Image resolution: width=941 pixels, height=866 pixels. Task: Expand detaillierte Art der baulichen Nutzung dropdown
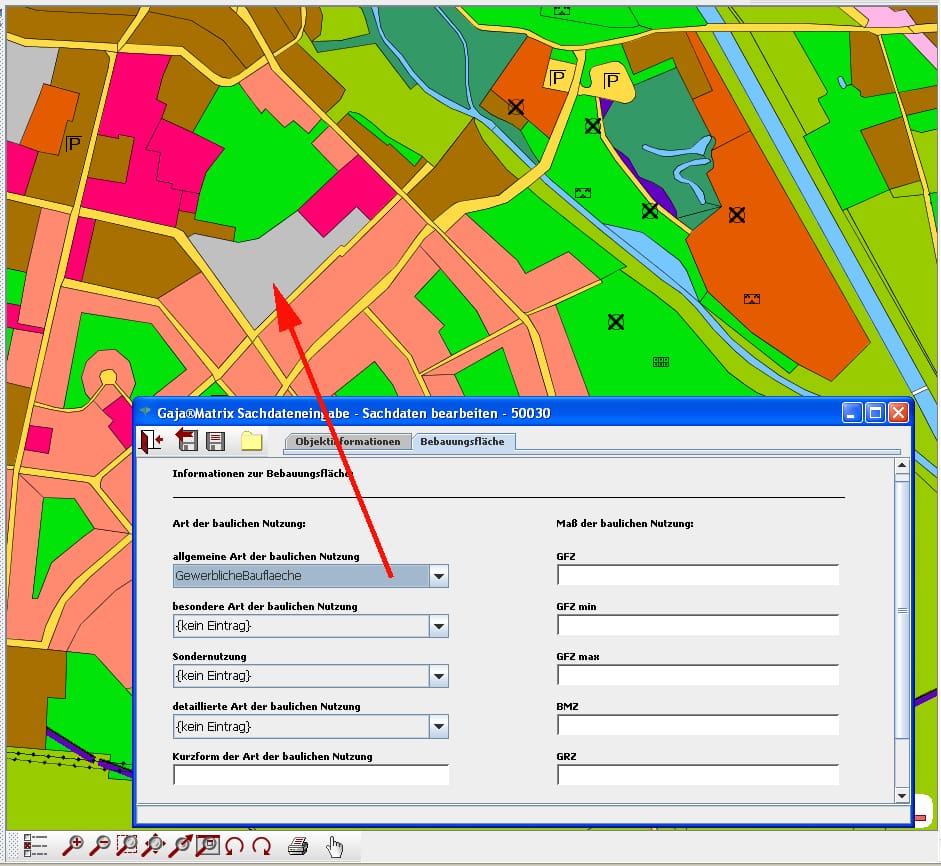[x=438, y=726]
